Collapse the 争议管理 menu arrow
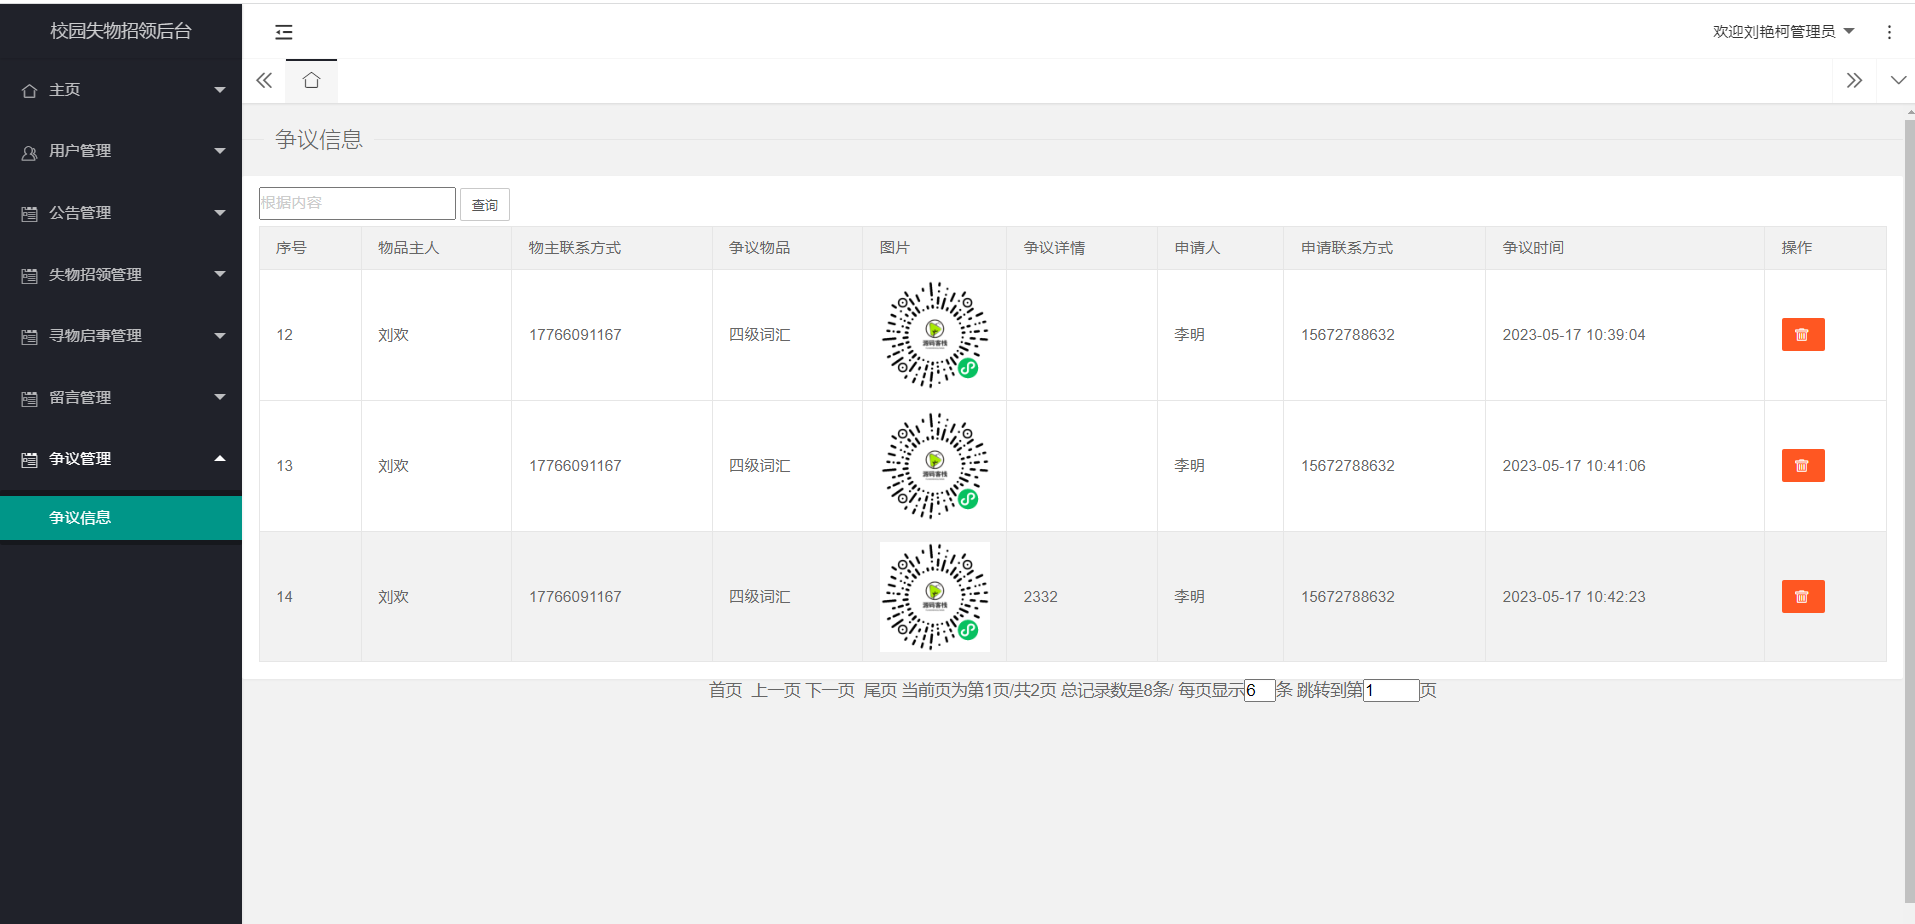The width and height of the screenshot is (1915, 924). tap(220, 458)
